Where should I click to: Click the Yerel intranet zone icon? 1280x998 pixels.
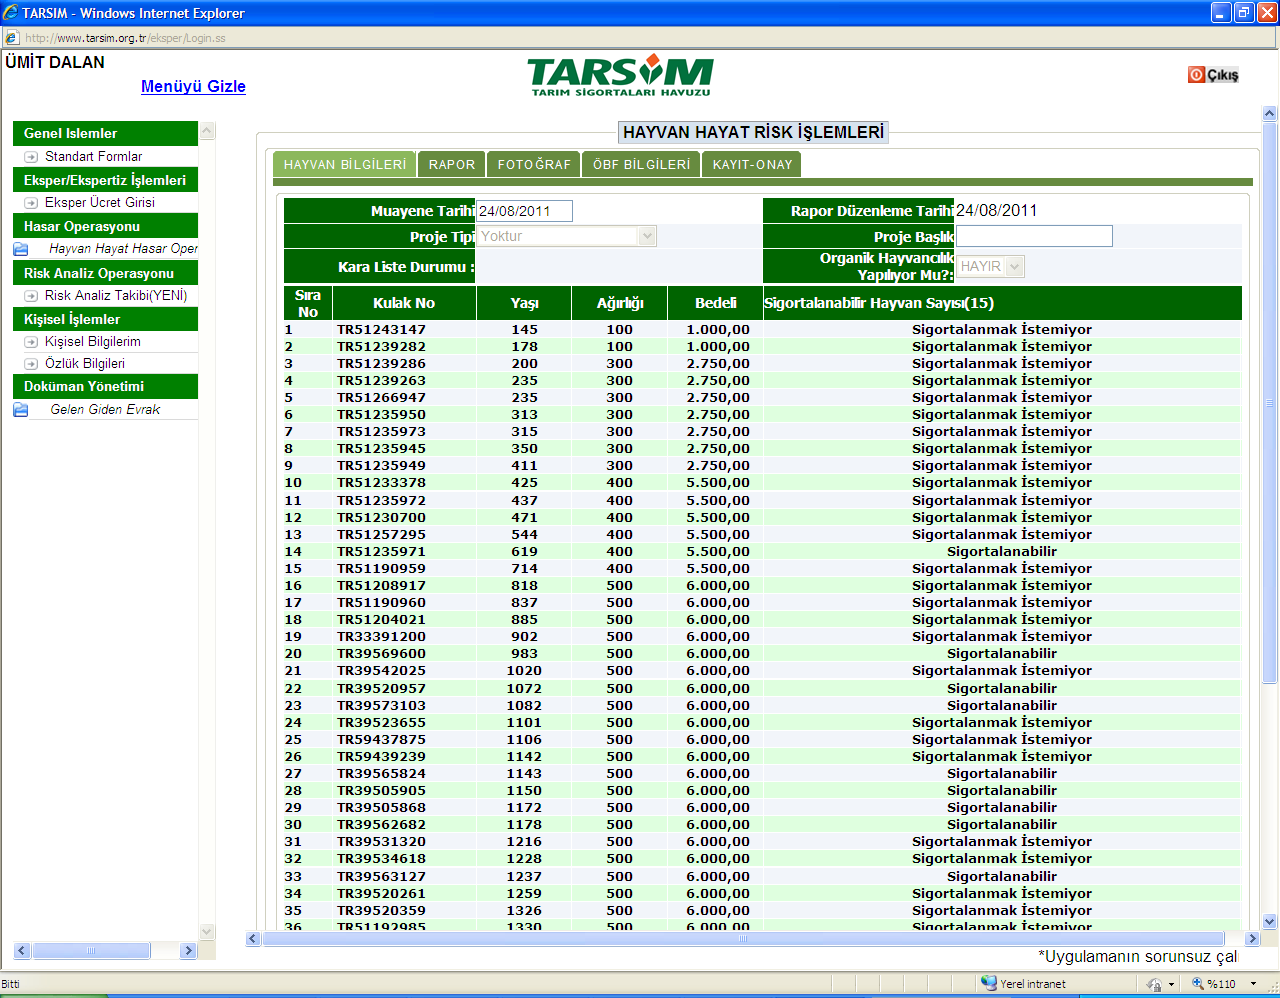[x=989, y=983]
